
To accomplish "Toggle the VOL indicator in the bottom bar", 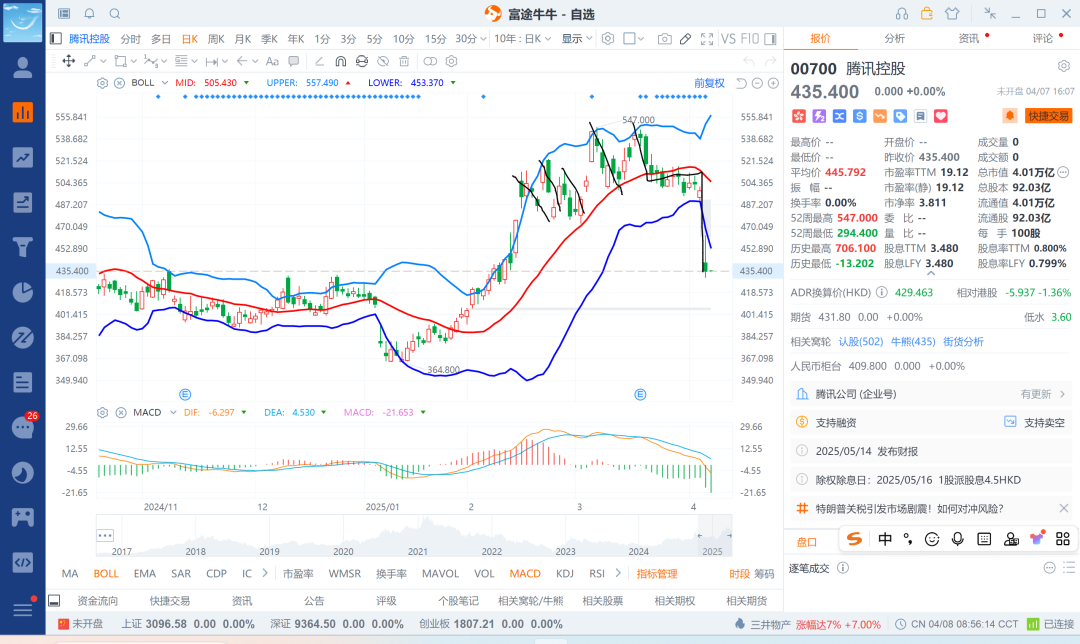I will pos(484,574).
